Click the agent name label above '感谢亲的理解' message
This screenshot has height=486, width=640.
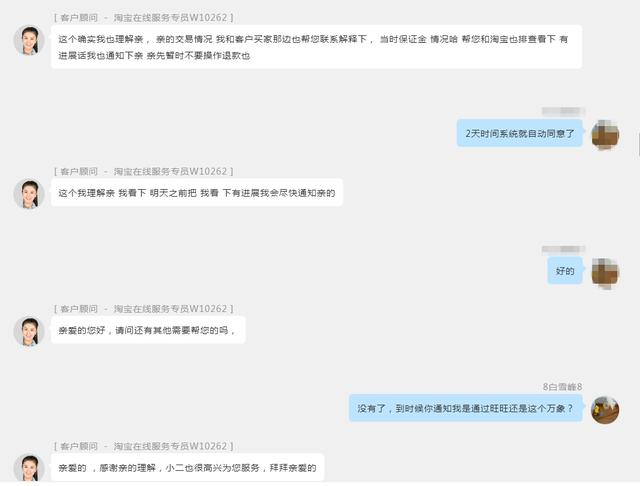point(143,446)
